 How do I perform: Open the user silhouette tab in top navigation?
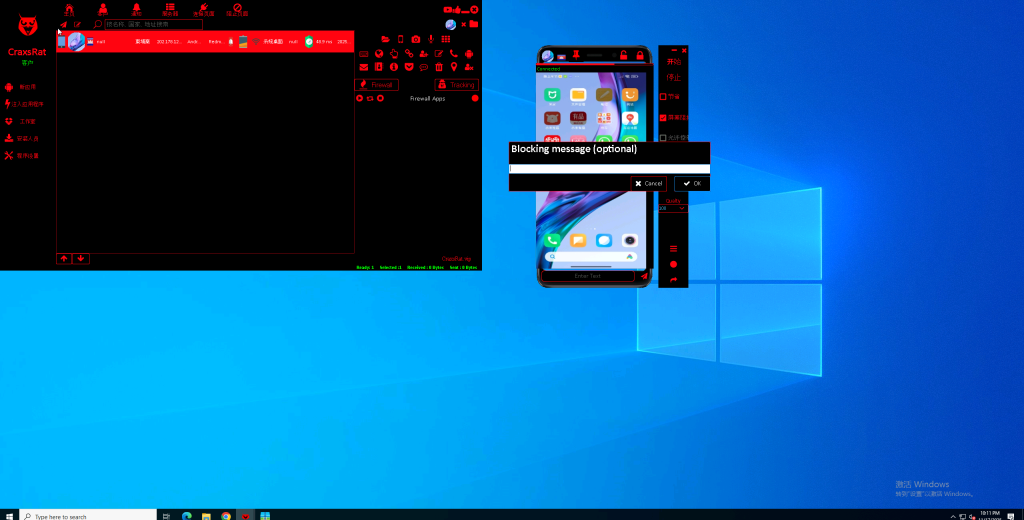click(x=103, y=8)
